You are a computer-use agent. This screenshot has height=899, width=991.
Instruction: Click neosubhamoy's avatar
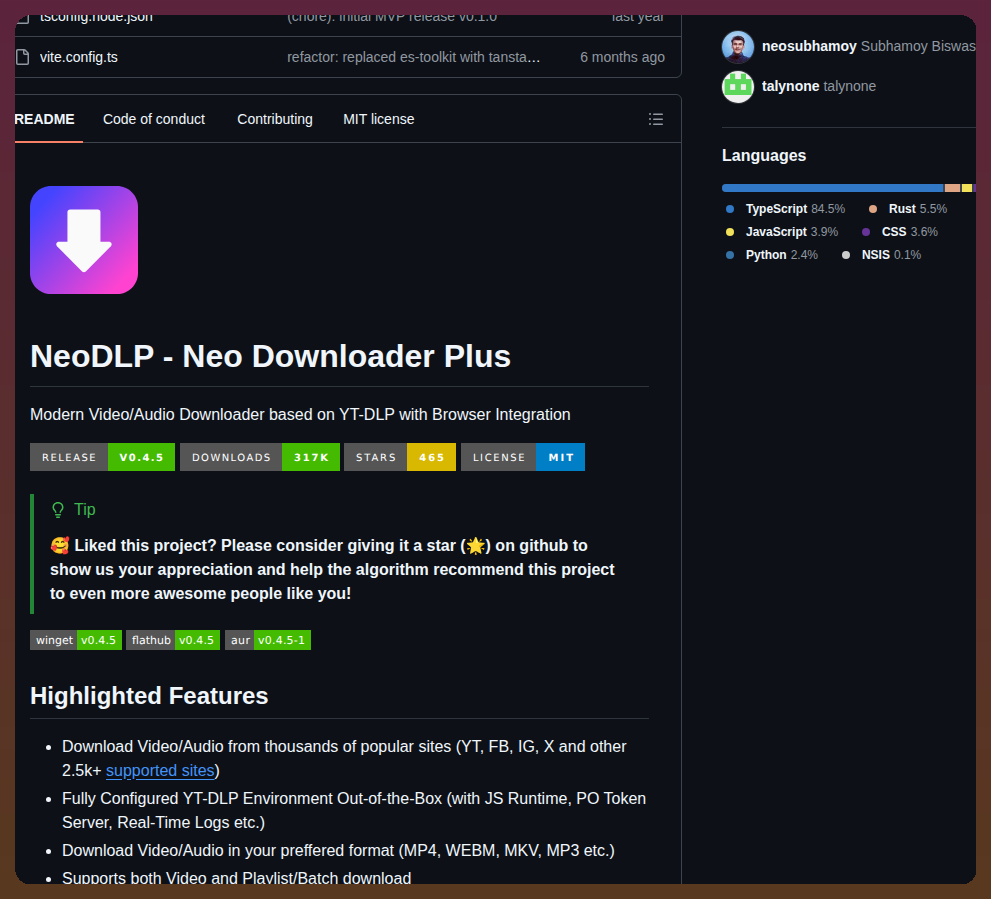738,47
